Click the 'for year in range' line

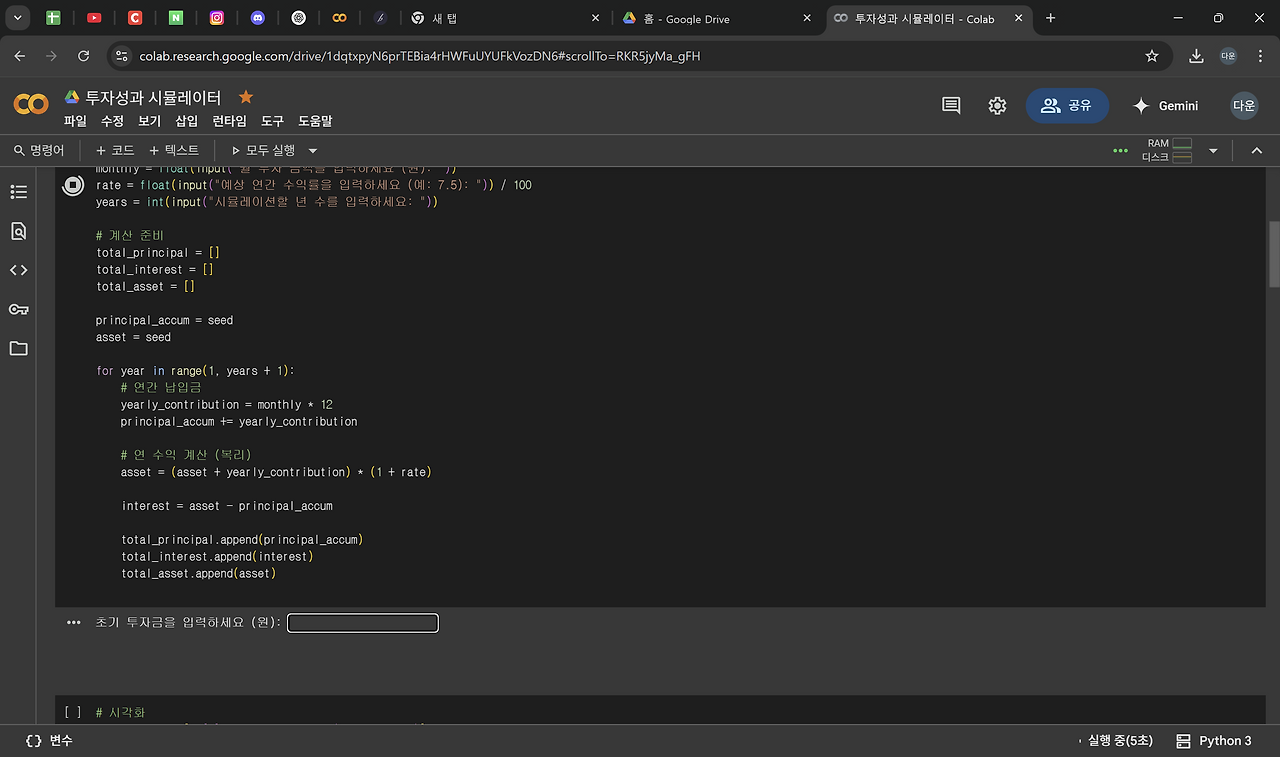195,371
